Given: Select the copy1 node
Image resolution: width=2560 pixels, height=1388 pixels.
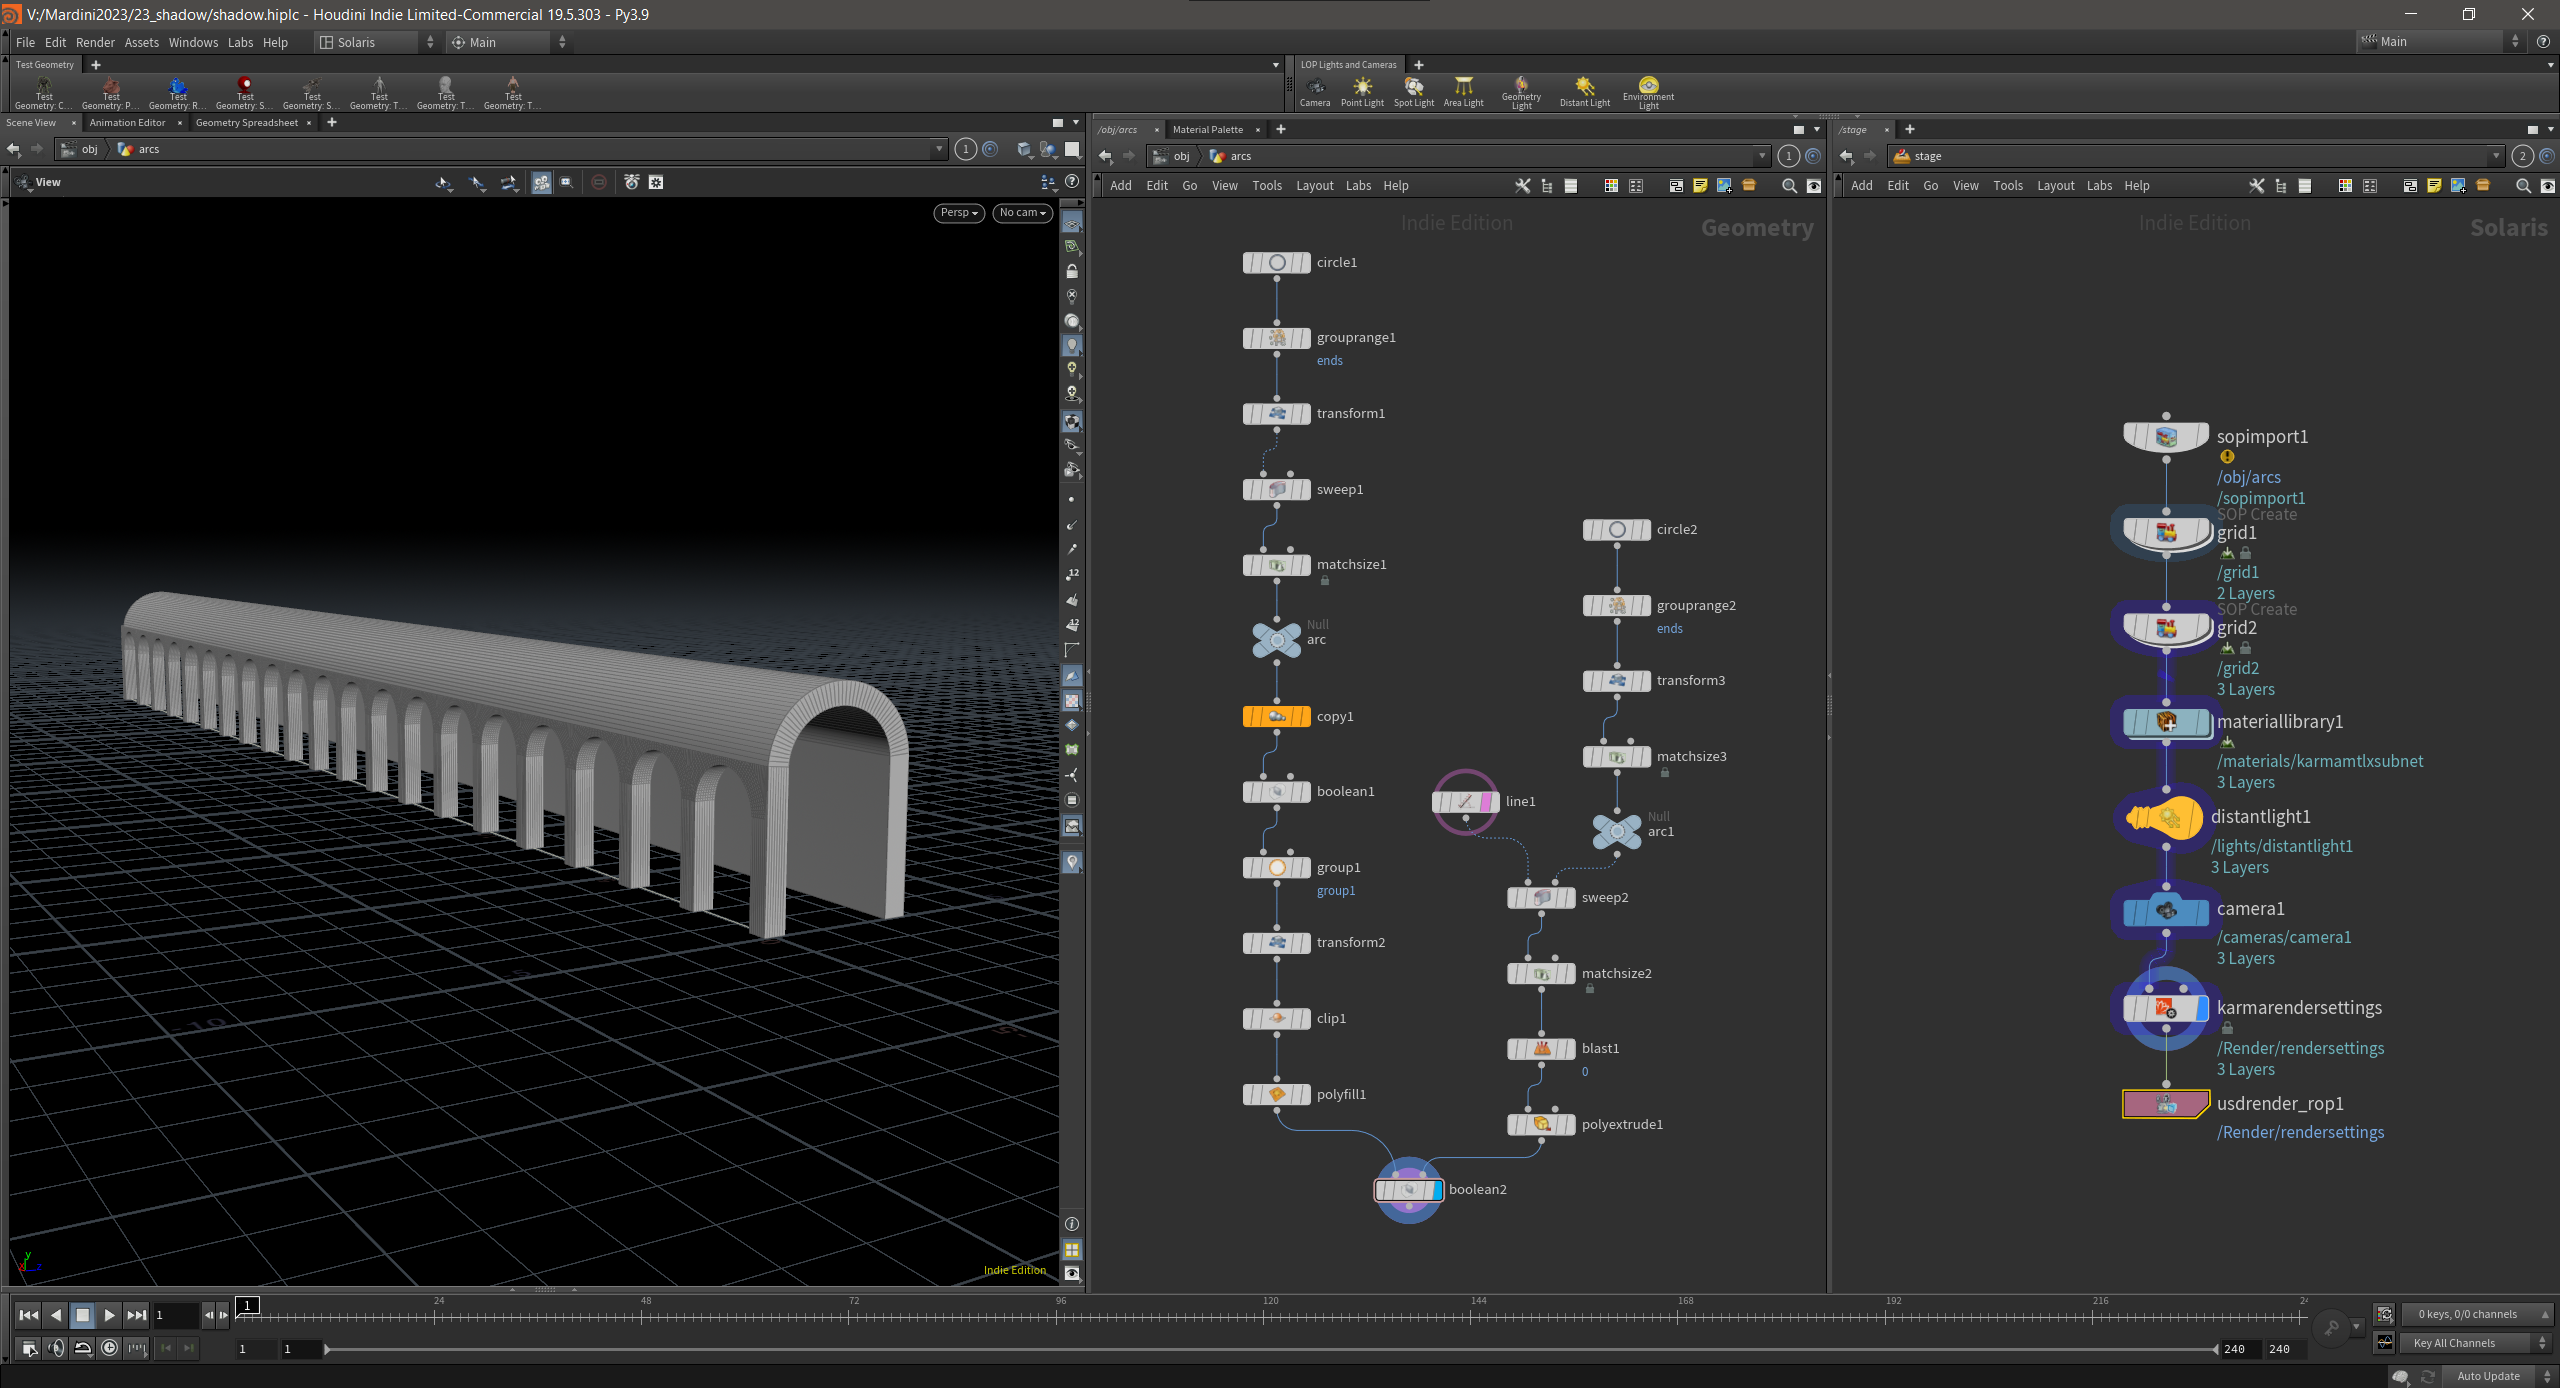Looking at the screenshot, I should (x=1276, y=717).
